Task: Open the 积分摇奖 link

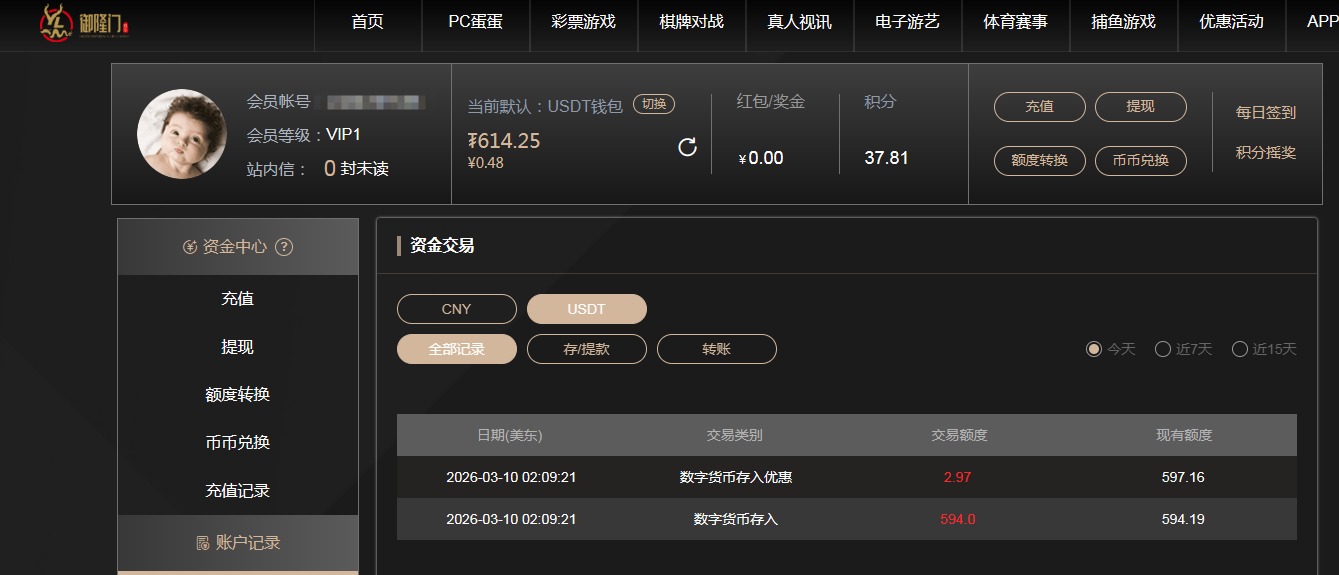Action: (1266, 153)
